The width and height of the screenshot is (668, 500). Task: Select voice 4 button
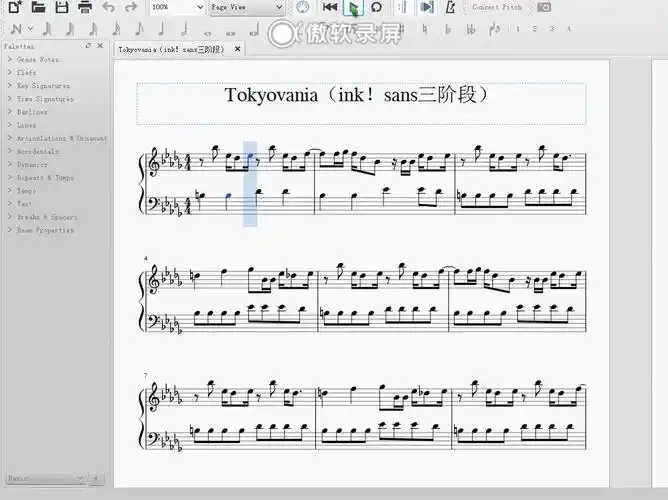pyautogui.click(x=569, y=29)
